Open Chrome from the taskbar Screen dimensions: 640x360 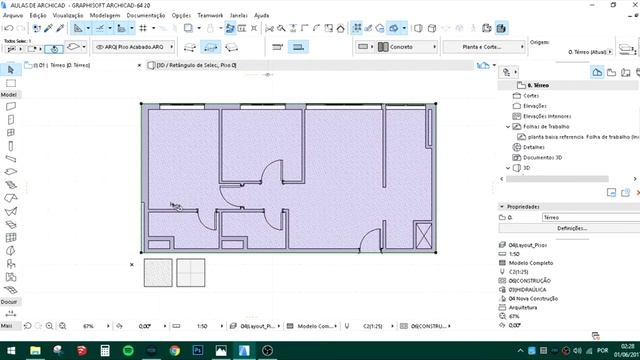click(x=175, y=351)
